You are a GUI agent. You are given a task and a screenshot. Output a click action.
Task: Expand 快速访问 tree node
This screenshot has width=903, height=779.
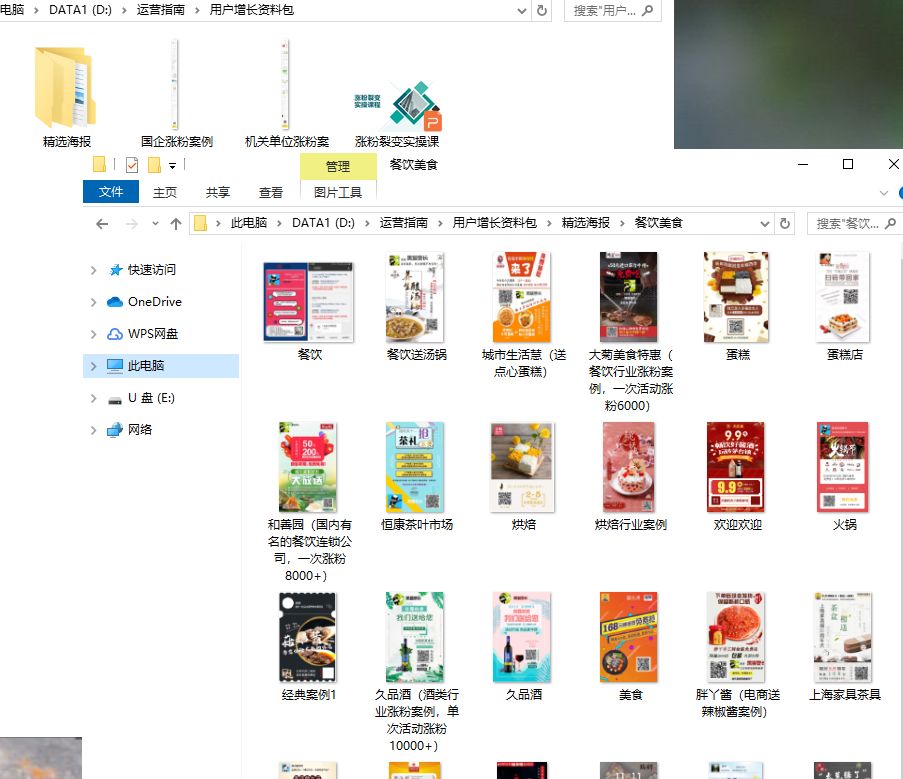93,270
